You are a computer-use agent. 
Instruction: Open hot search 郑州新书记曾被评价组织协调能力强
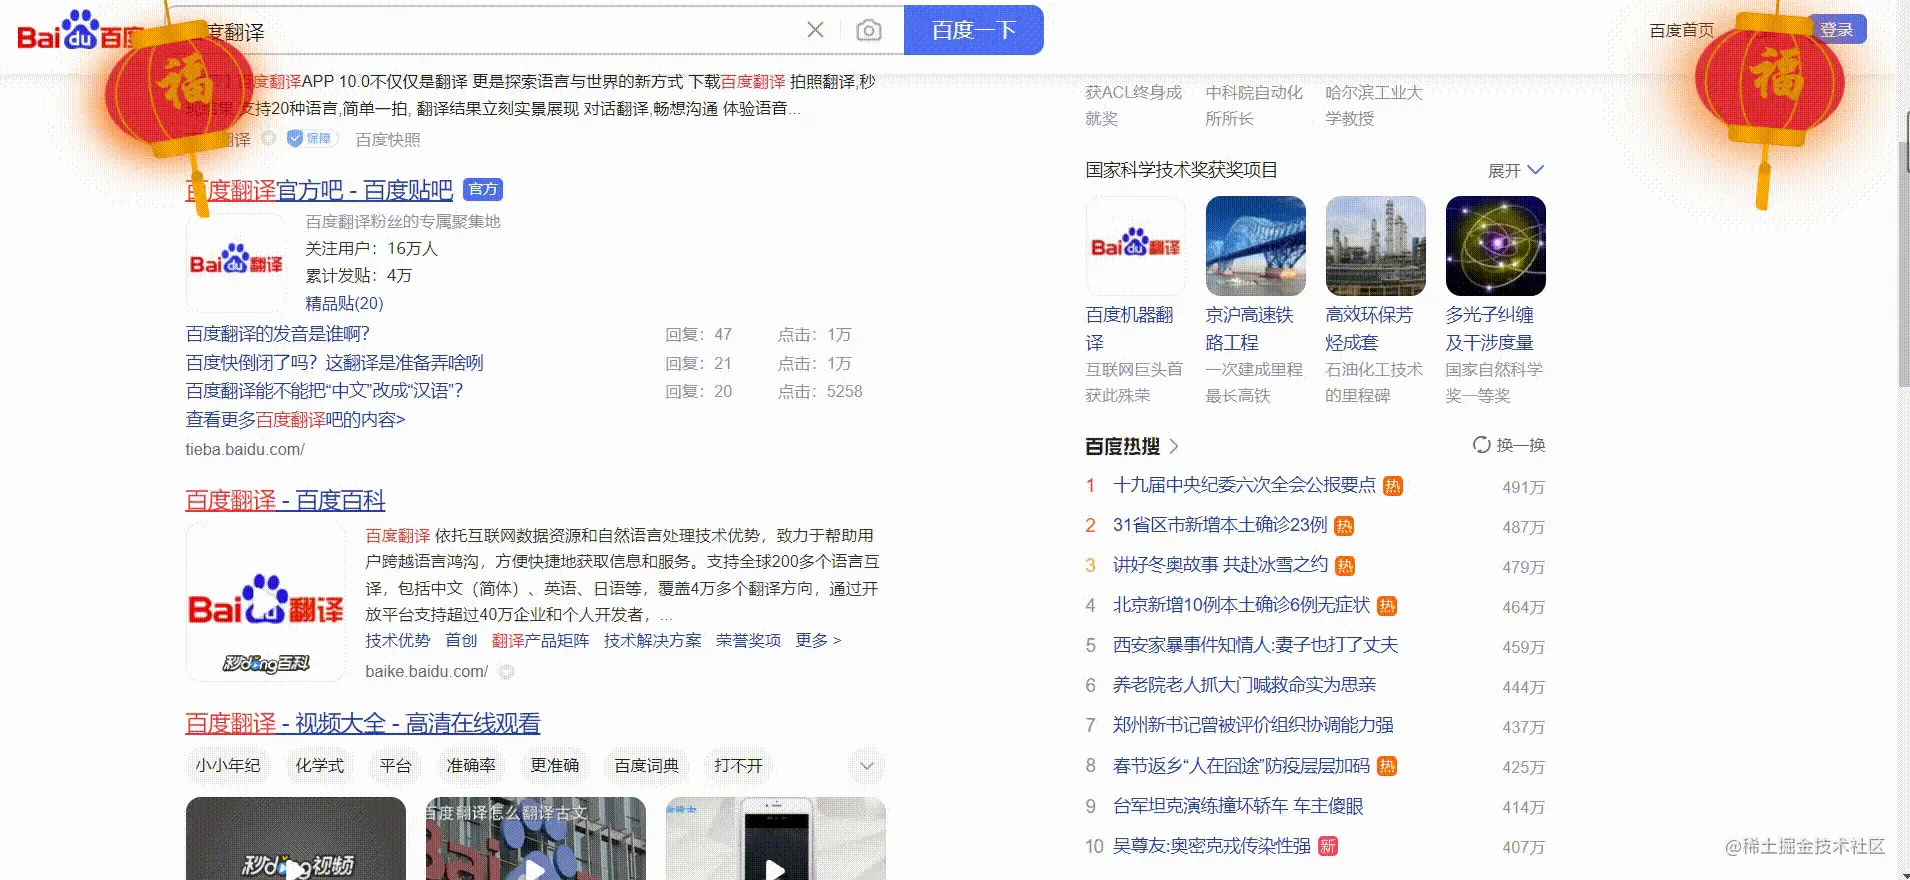(x=1253, y=725)
